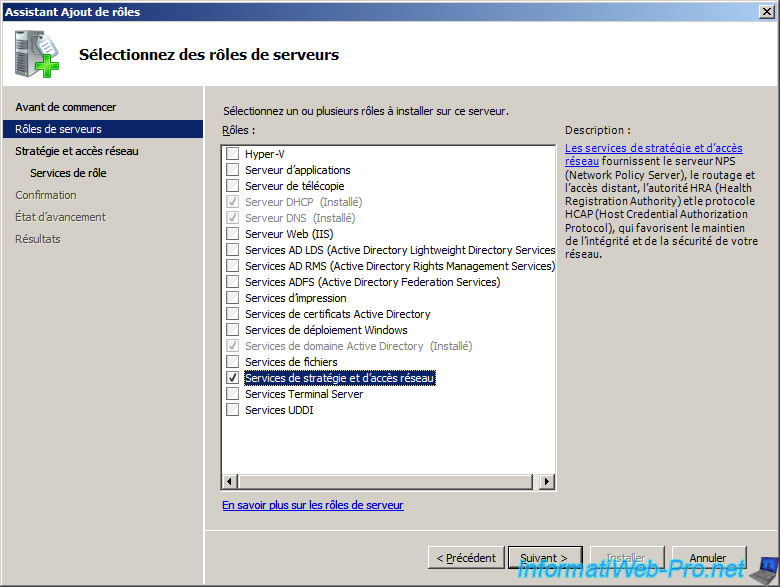Cancel the wizard with Annuler
780x587 pixels.
pos(708,558)
